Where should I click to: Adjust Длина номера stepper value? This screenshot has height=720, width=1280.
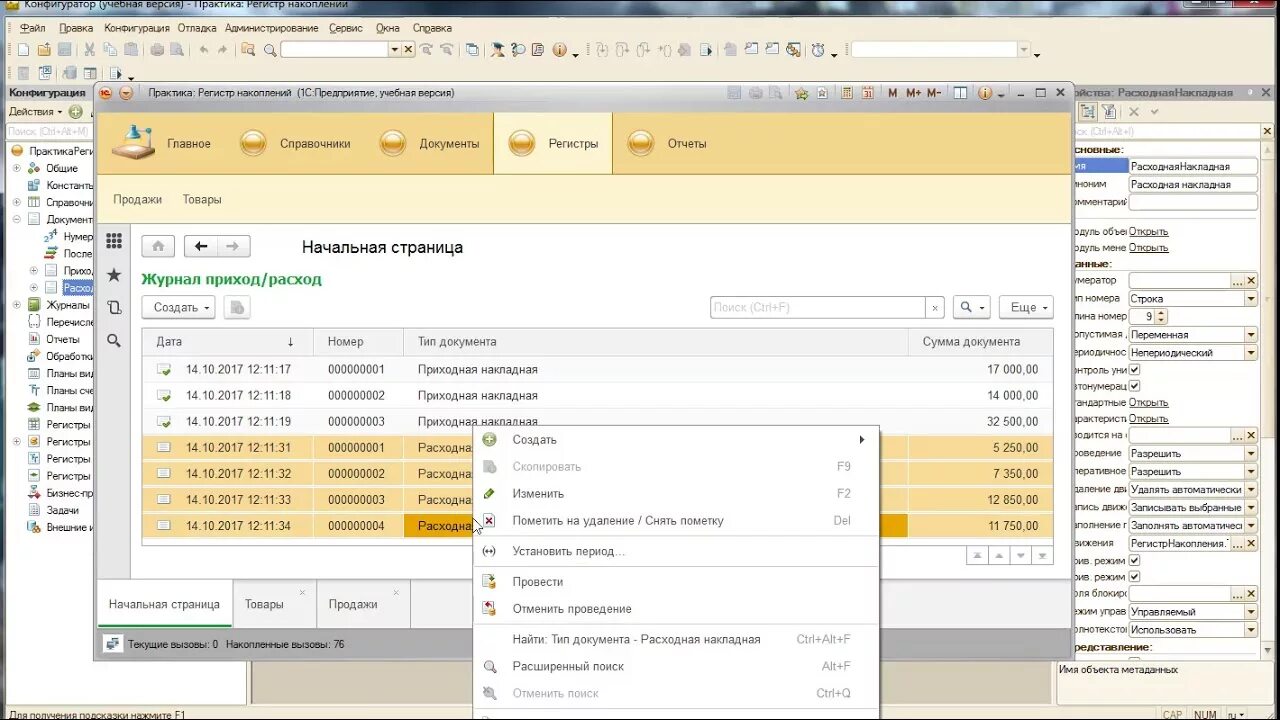point(1160,316)
